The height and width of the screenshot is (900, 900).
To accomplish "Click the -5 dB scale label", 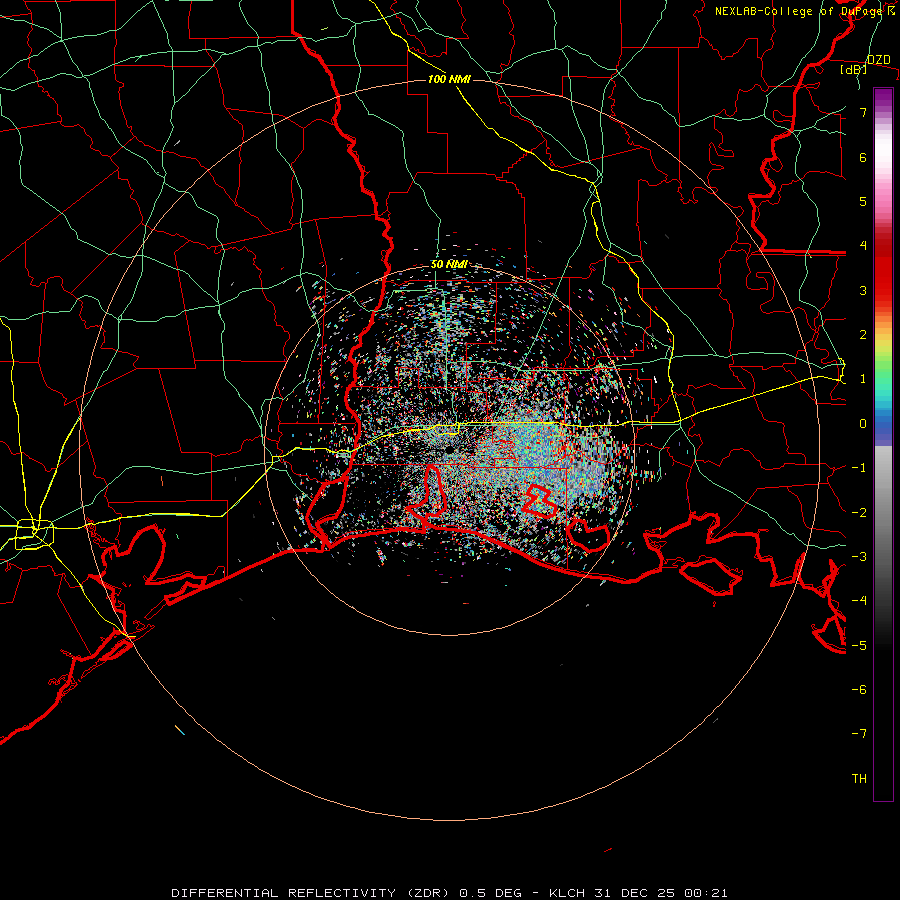I will pyautogui.click(x=859, y=645).
